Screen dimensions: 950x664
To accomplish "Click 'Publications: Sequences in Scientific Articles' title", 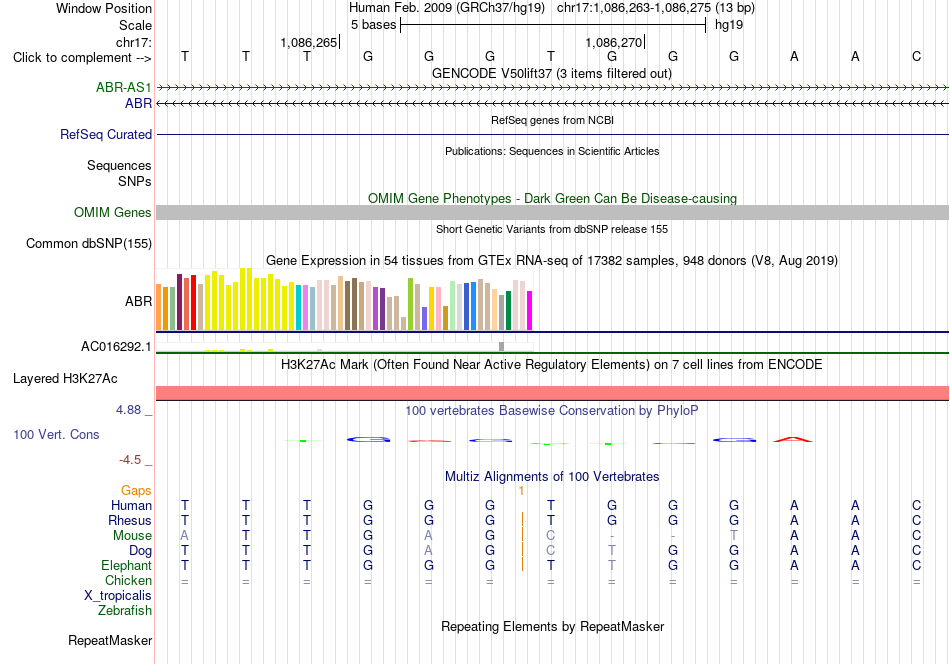I will (x=552, y=151).
